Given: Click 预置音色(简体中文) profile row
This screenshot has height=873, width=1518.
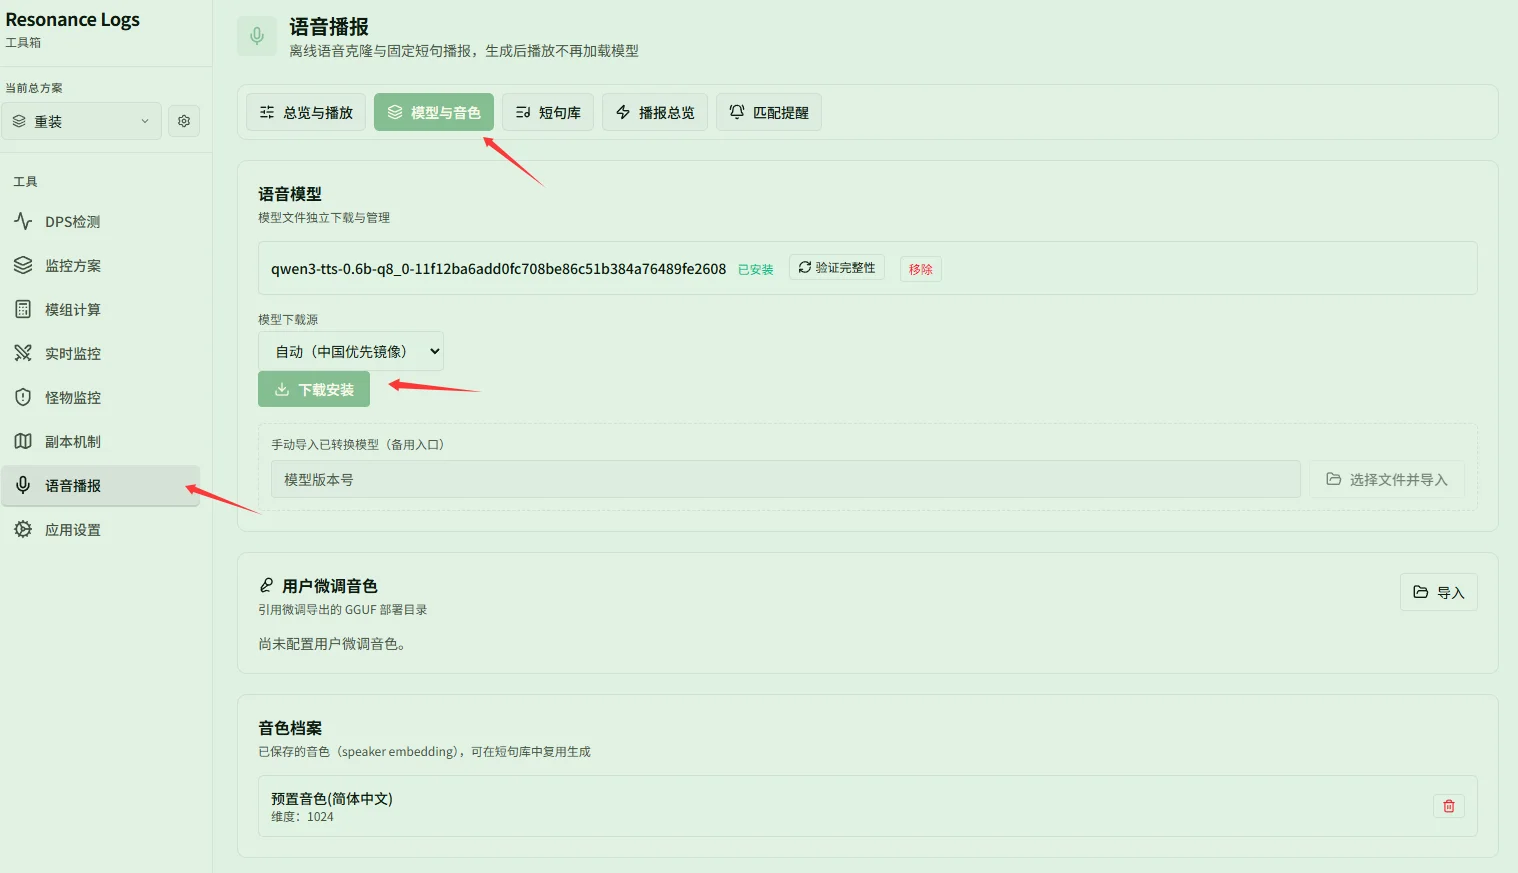Looking at the screenshot, I should [868, 806].
